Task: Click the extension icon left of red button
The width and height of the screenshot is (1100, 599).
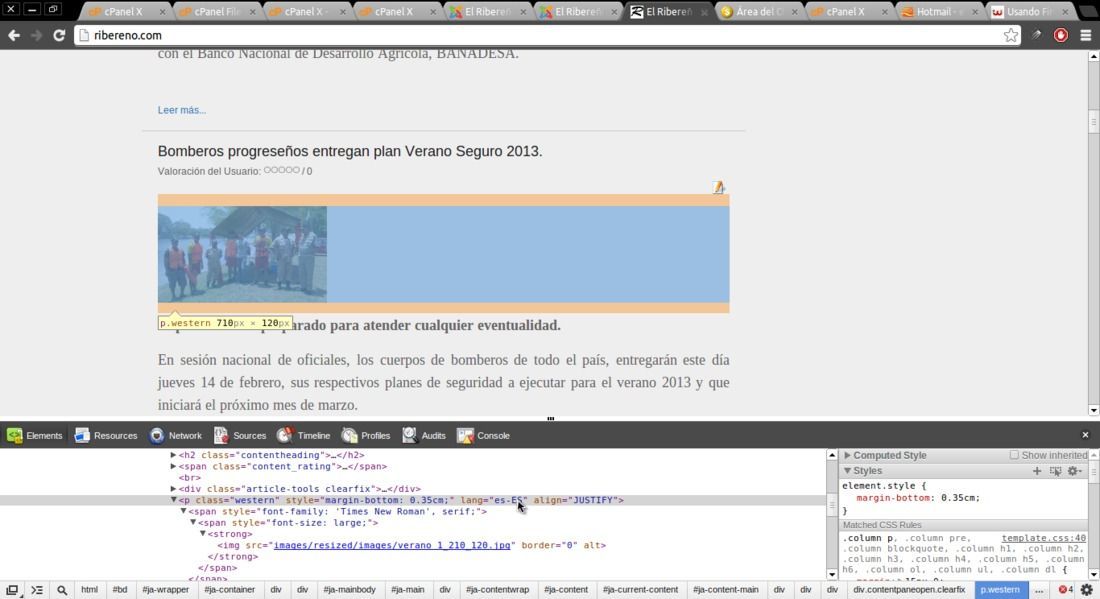Action: click(1036, 34)
